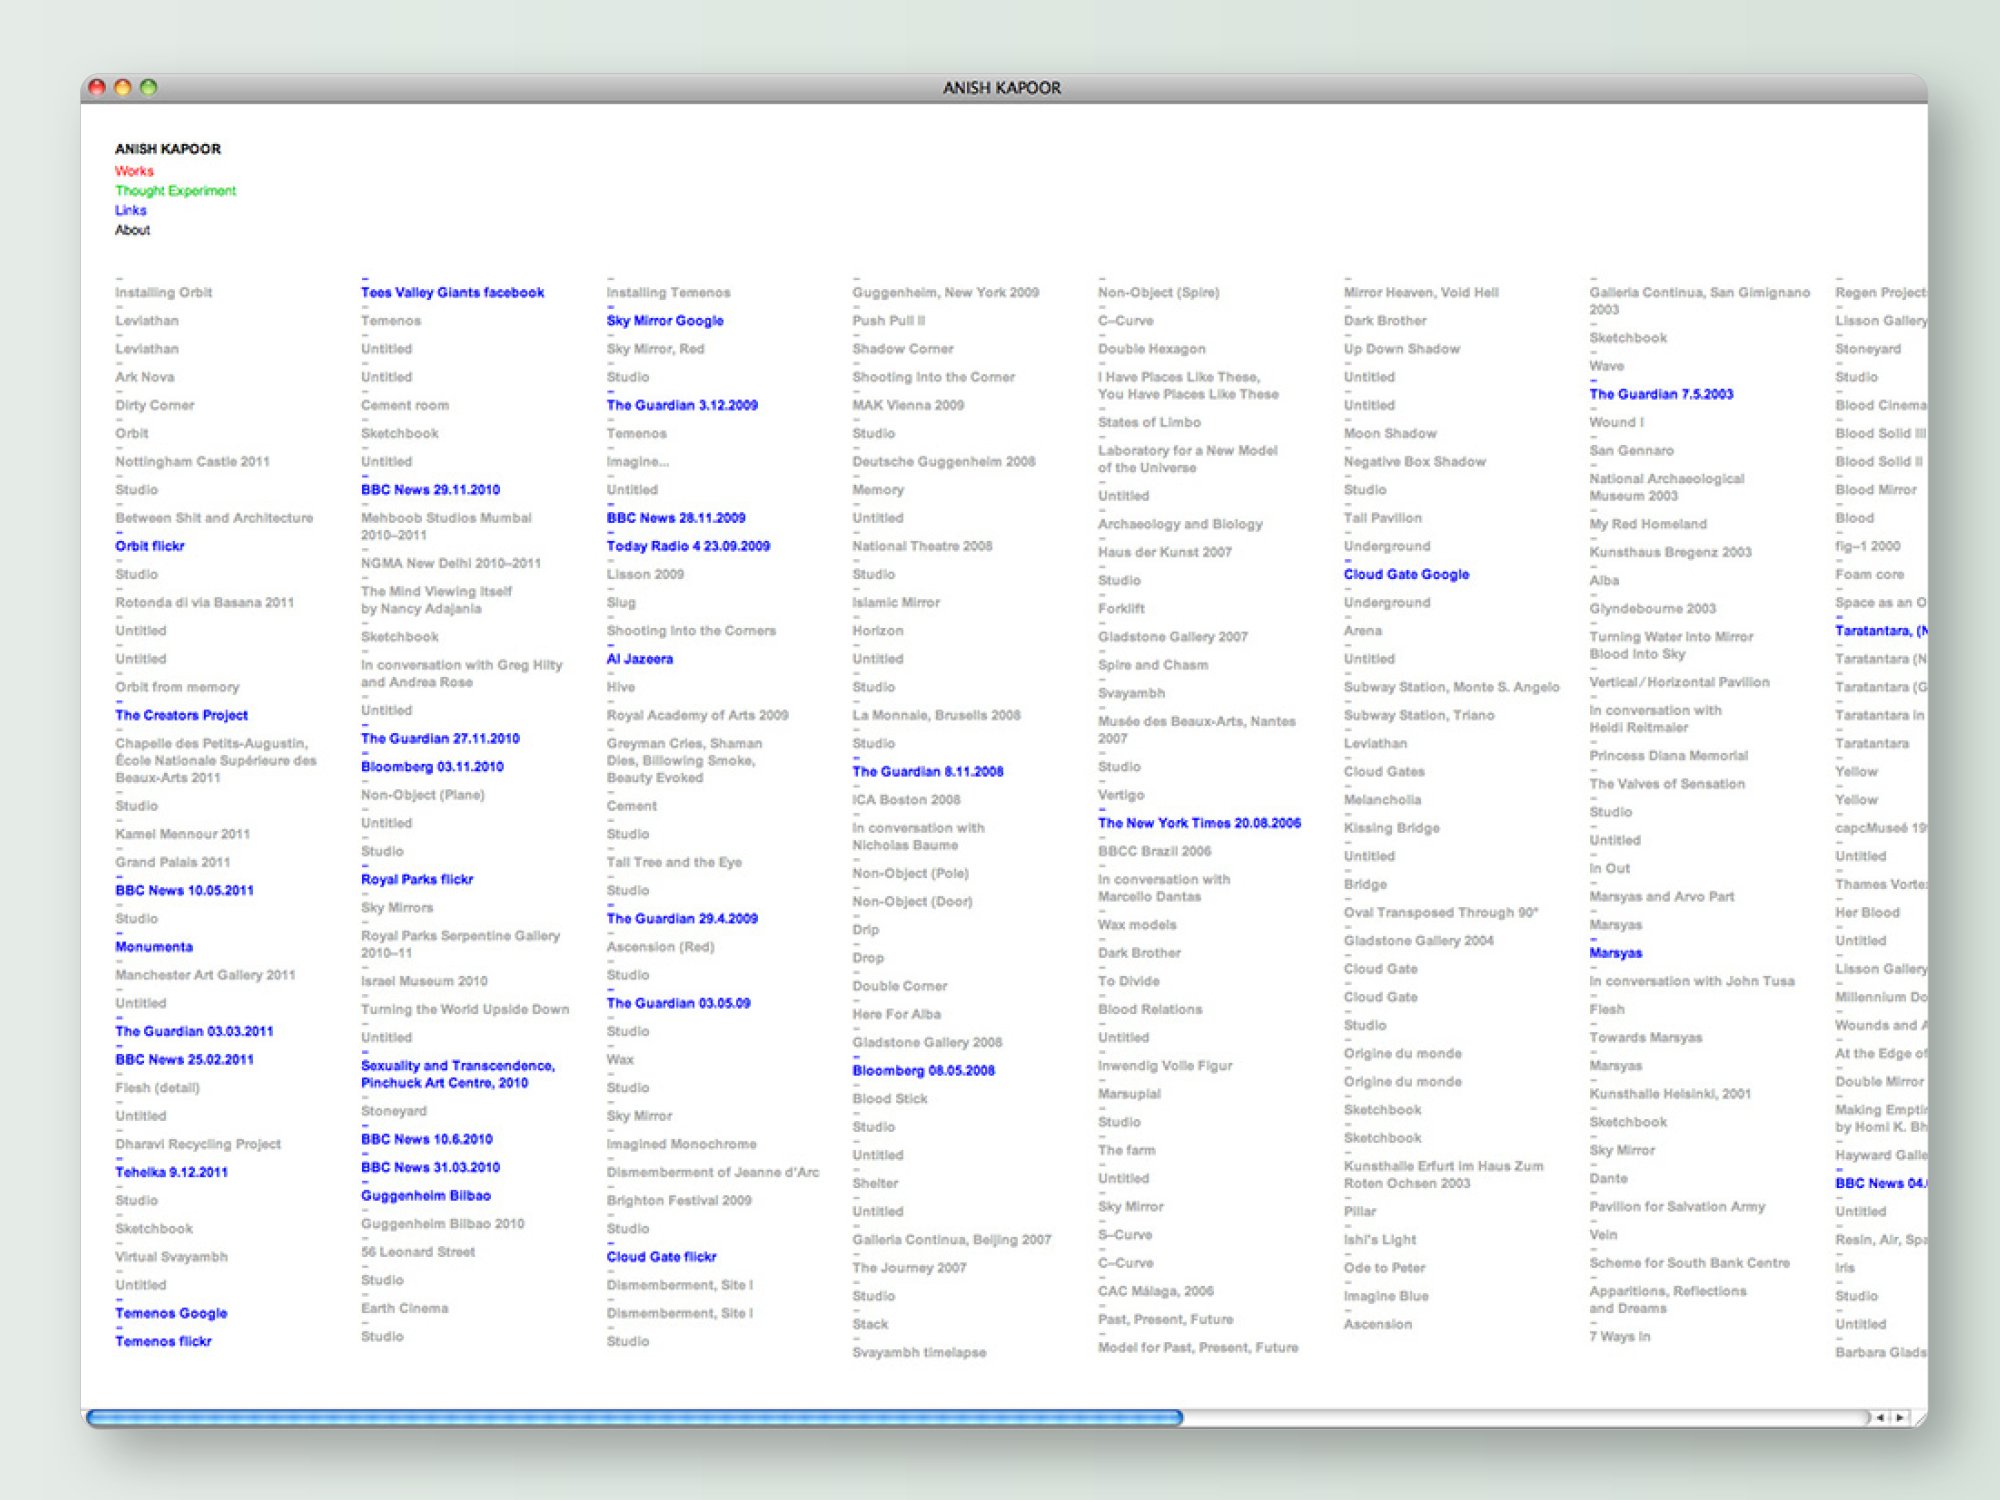Screen dimensions: 2000x1500
Task: Open BBC News 10.6.2010 link
Action: (427, 1139)
